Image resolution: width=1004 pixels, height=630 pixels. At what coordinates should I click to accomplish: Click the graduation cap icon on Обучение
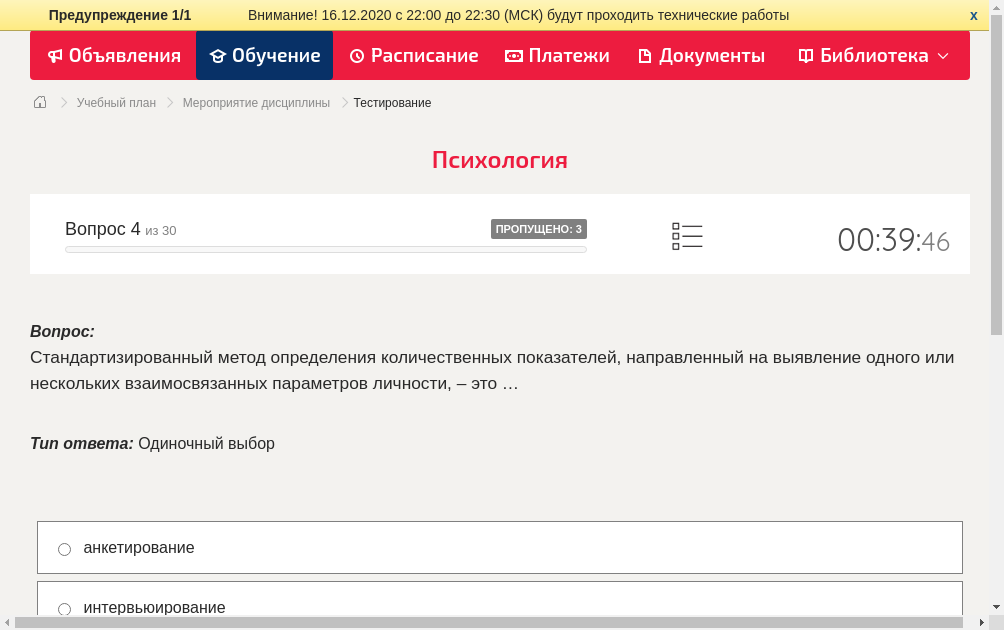coord(217,56)
